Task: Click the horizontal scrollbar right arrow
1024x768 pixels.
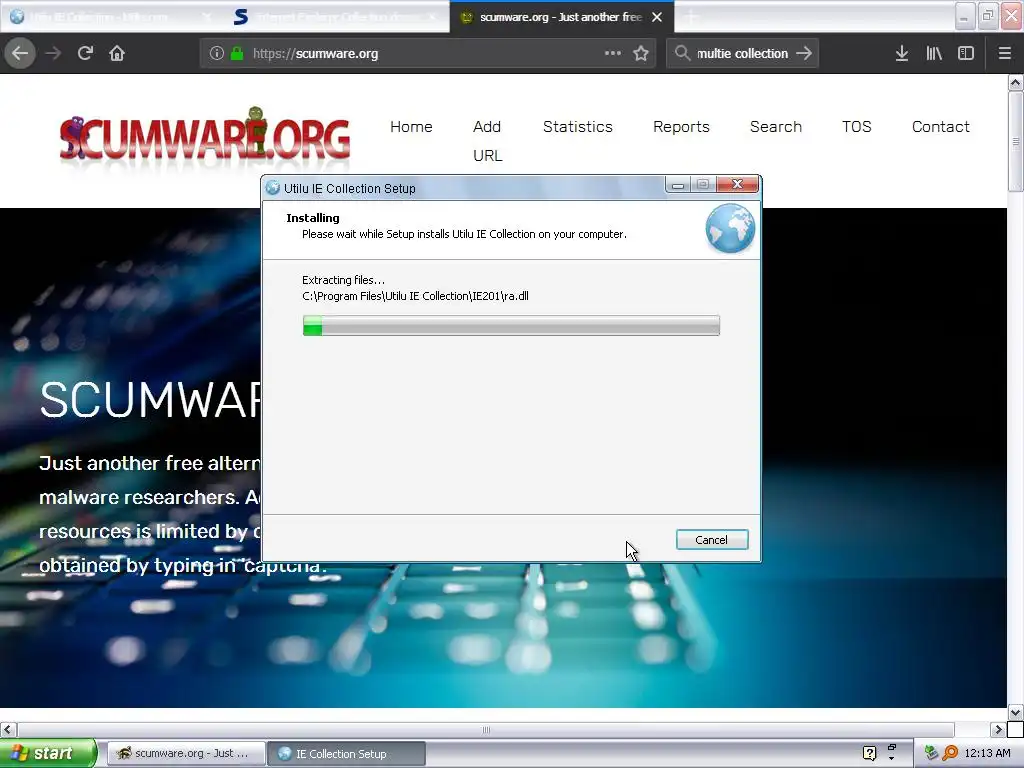Action: (998, 729)
